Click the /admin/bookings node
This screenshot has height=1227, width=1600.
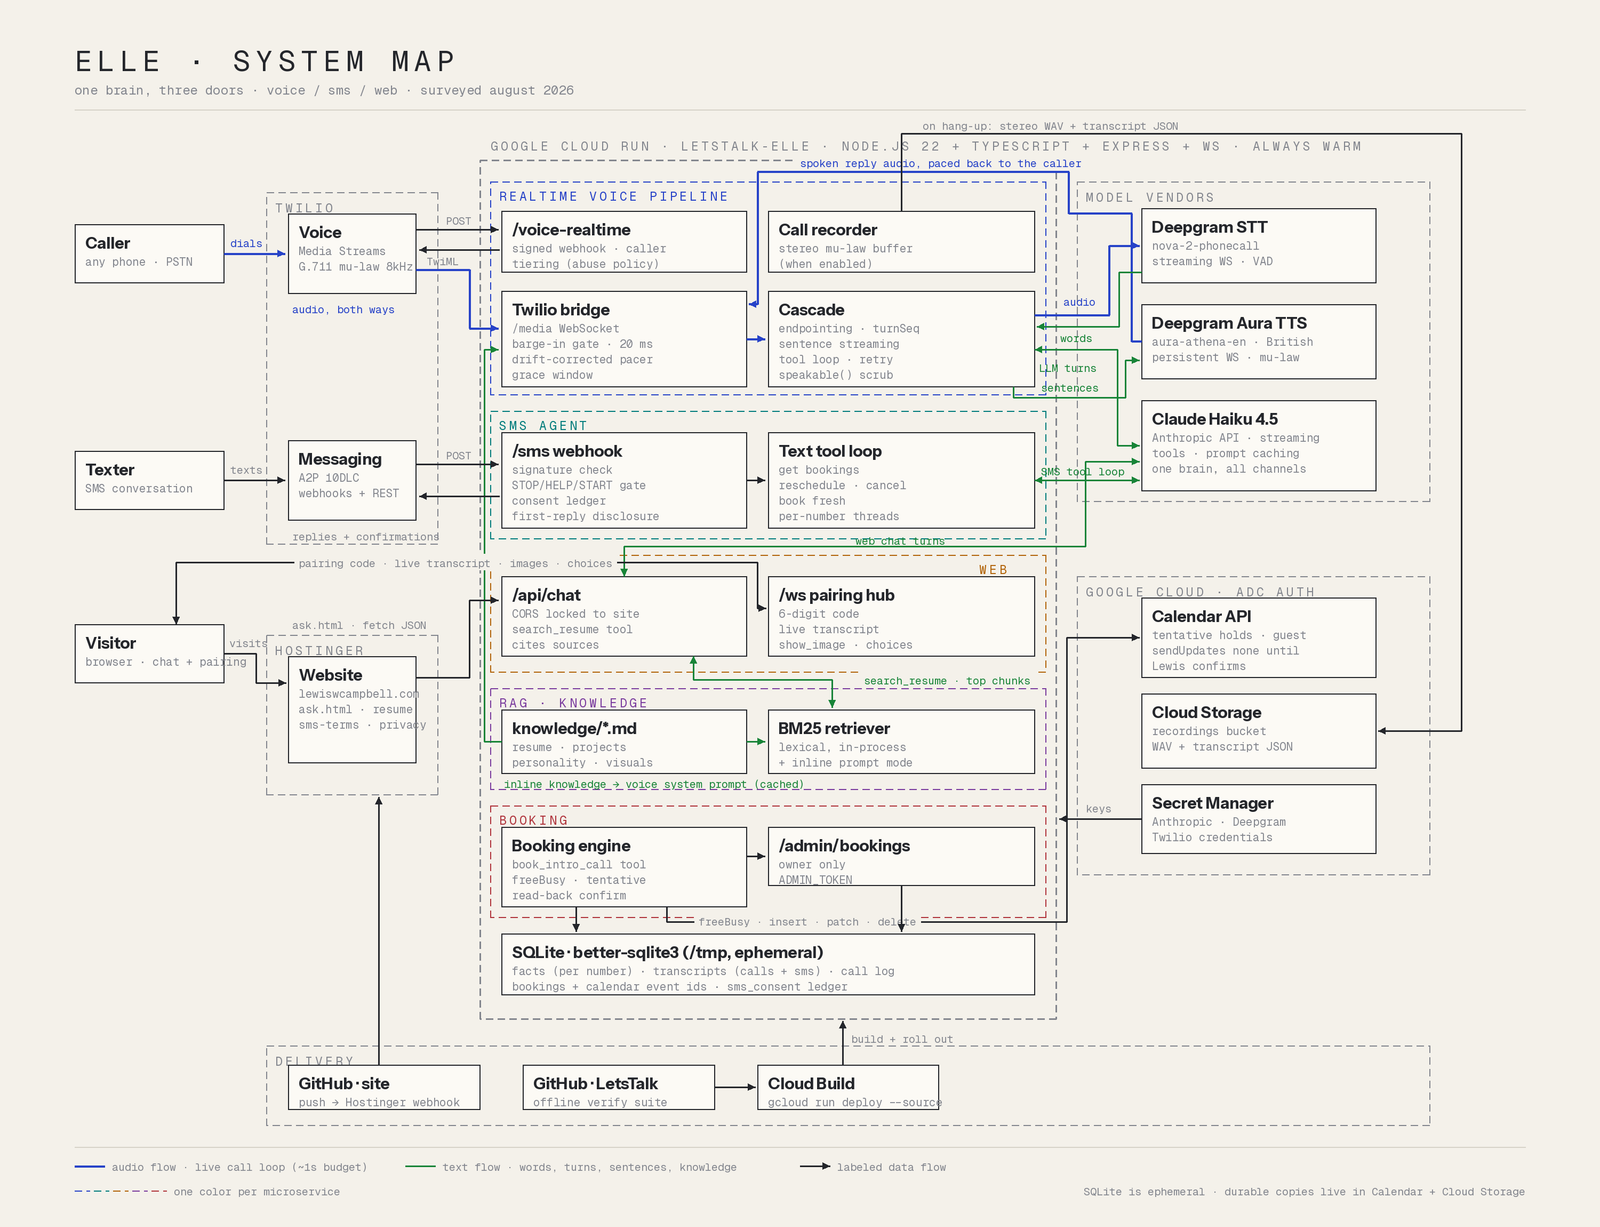901,856
